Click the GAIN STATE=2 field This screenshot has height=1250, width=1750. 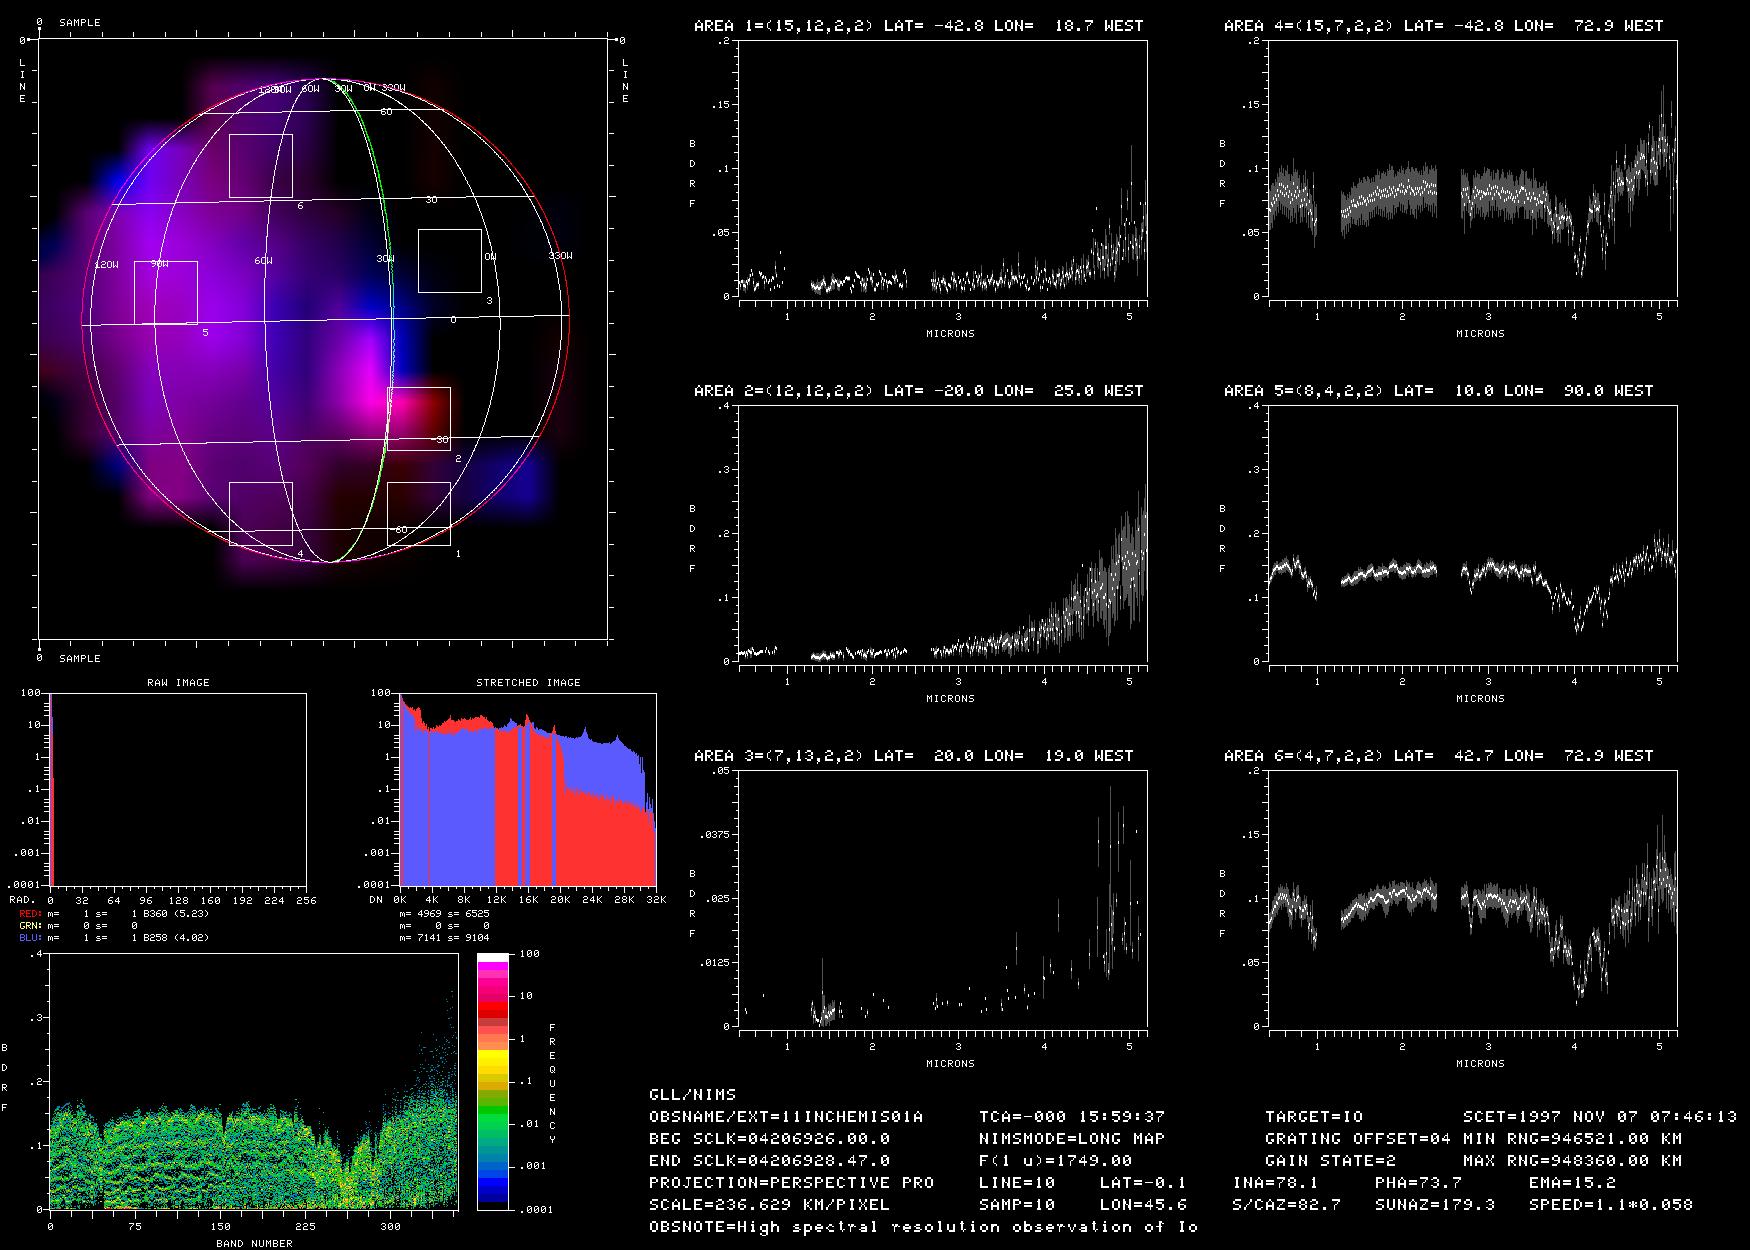(1331, 1161)
